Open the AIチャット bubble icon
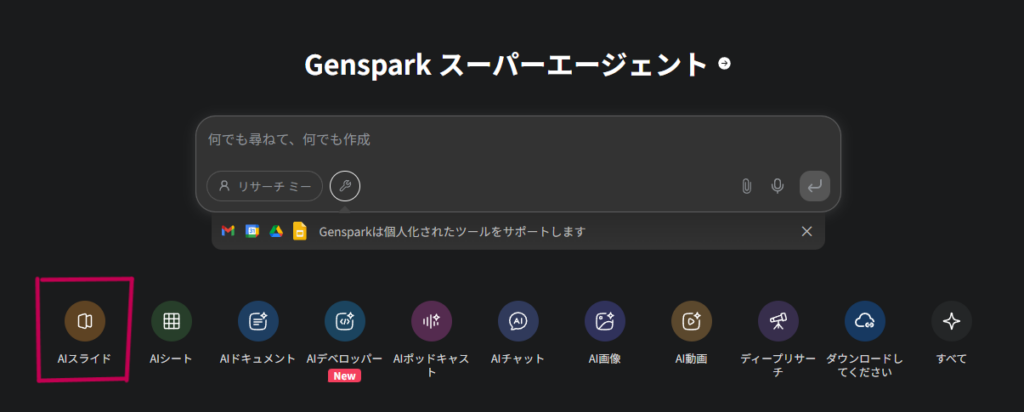1024x412 pixels. [518, 321]
